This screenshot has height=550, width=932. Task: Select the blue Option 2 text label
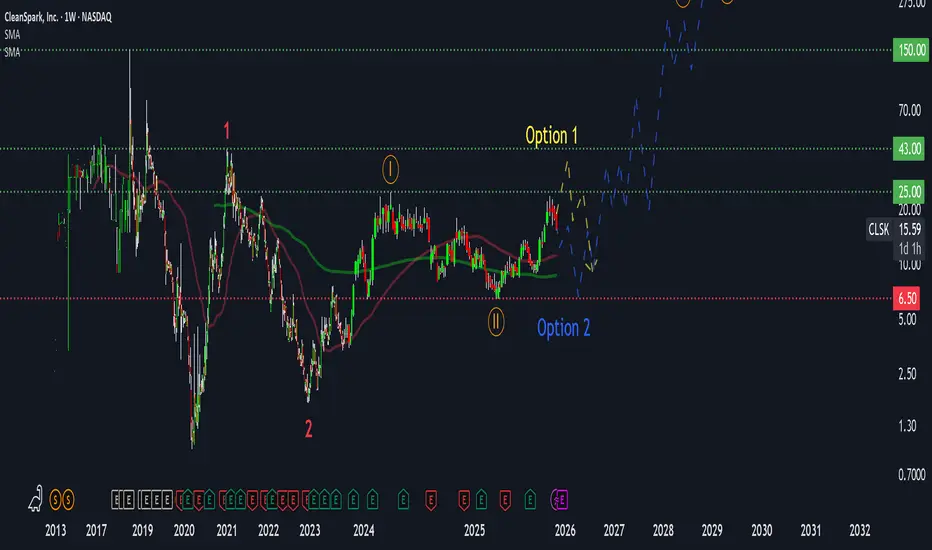[563, 328]
